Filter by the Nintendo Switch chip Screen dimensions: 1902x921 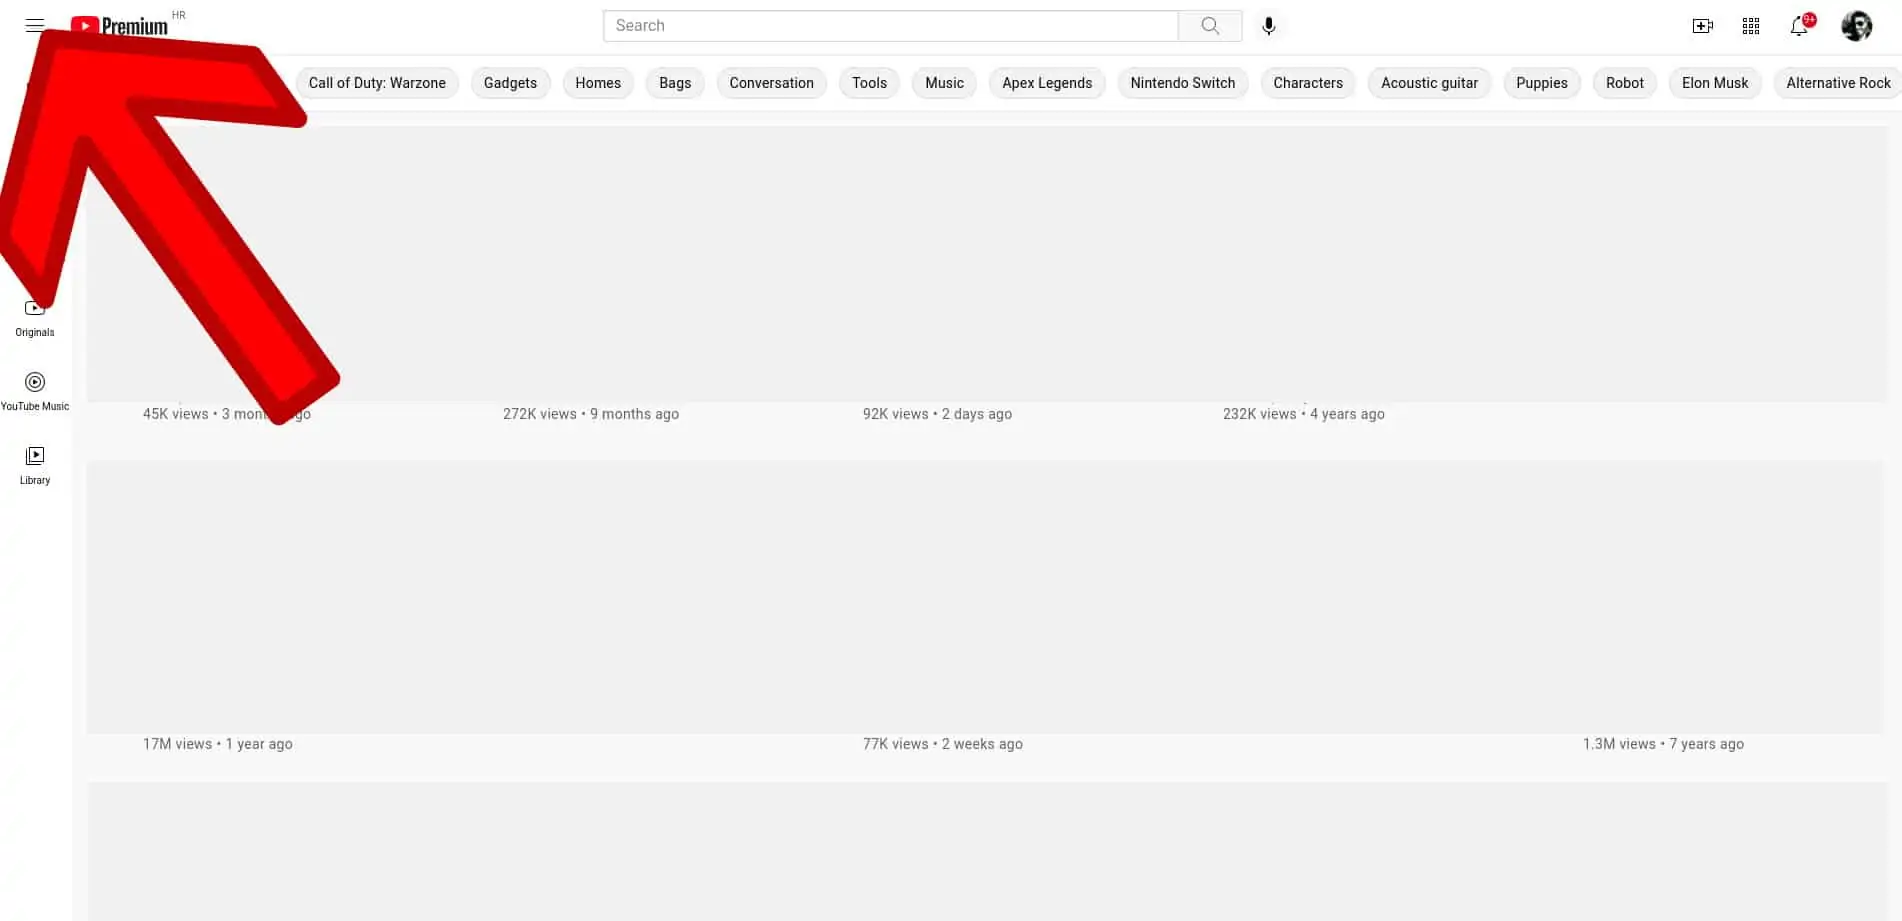(x=1182, y=83)
